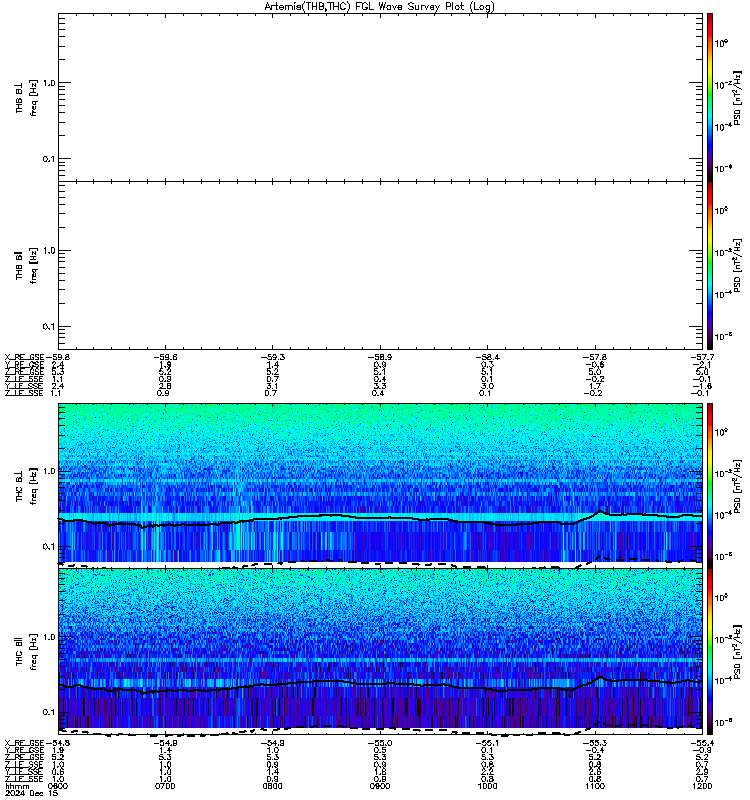Click the X_RE_GSE value -58.4
Image resolution: width=750 pixels, height=800 pixels.
coord(487,357)
